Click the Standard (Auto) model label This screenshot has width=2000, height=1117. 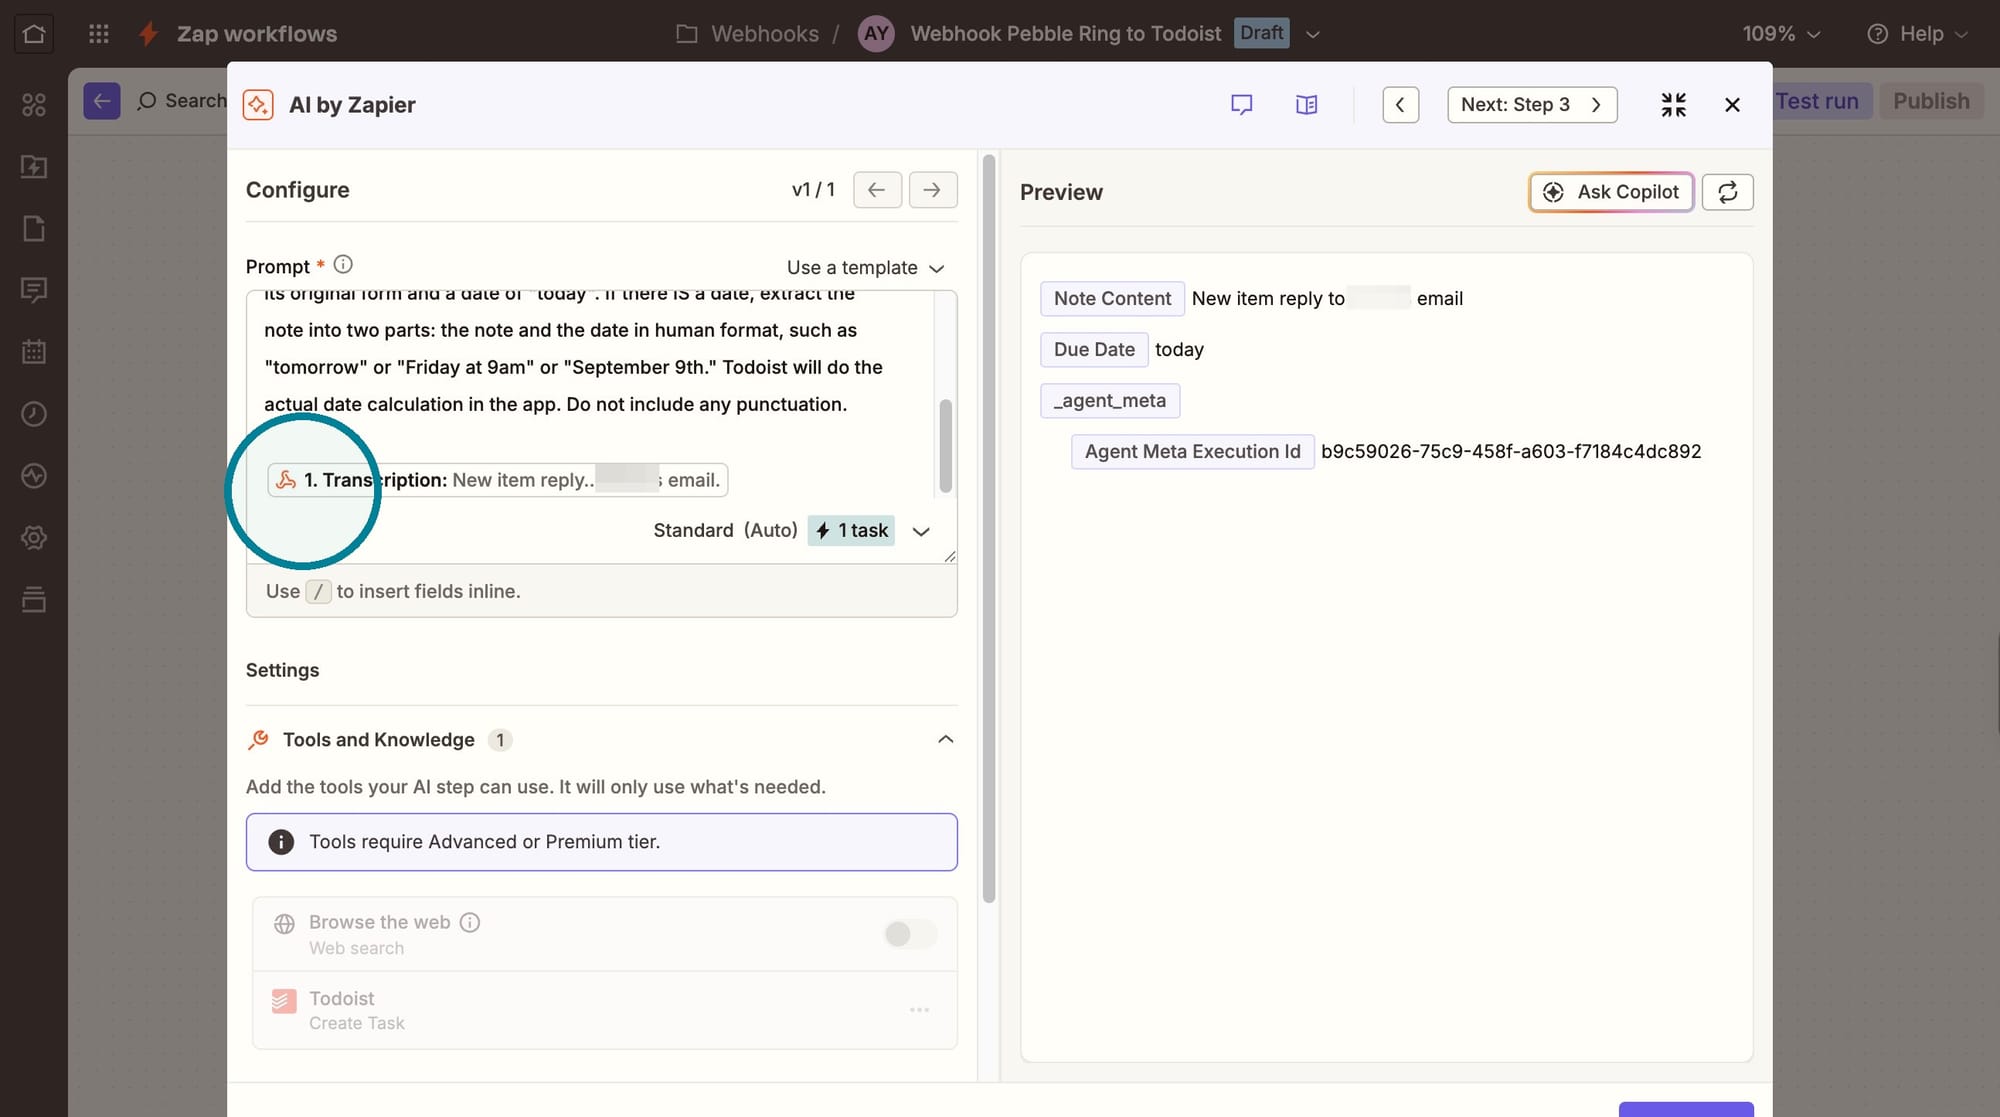(725, 530)
